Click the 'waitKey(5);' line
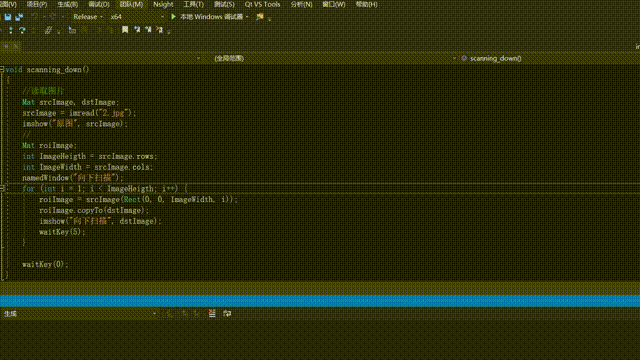 click(62, 232)
